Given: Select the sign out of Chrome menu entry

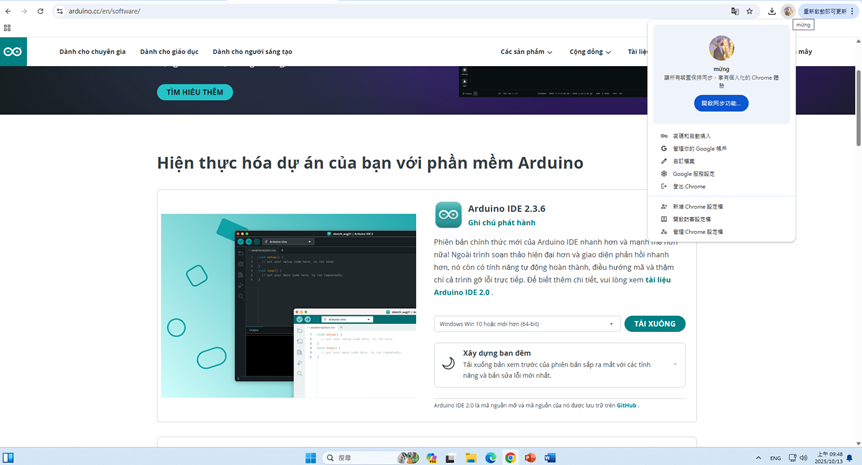Looking at the screenshot, I should click(x=689, y=187).
